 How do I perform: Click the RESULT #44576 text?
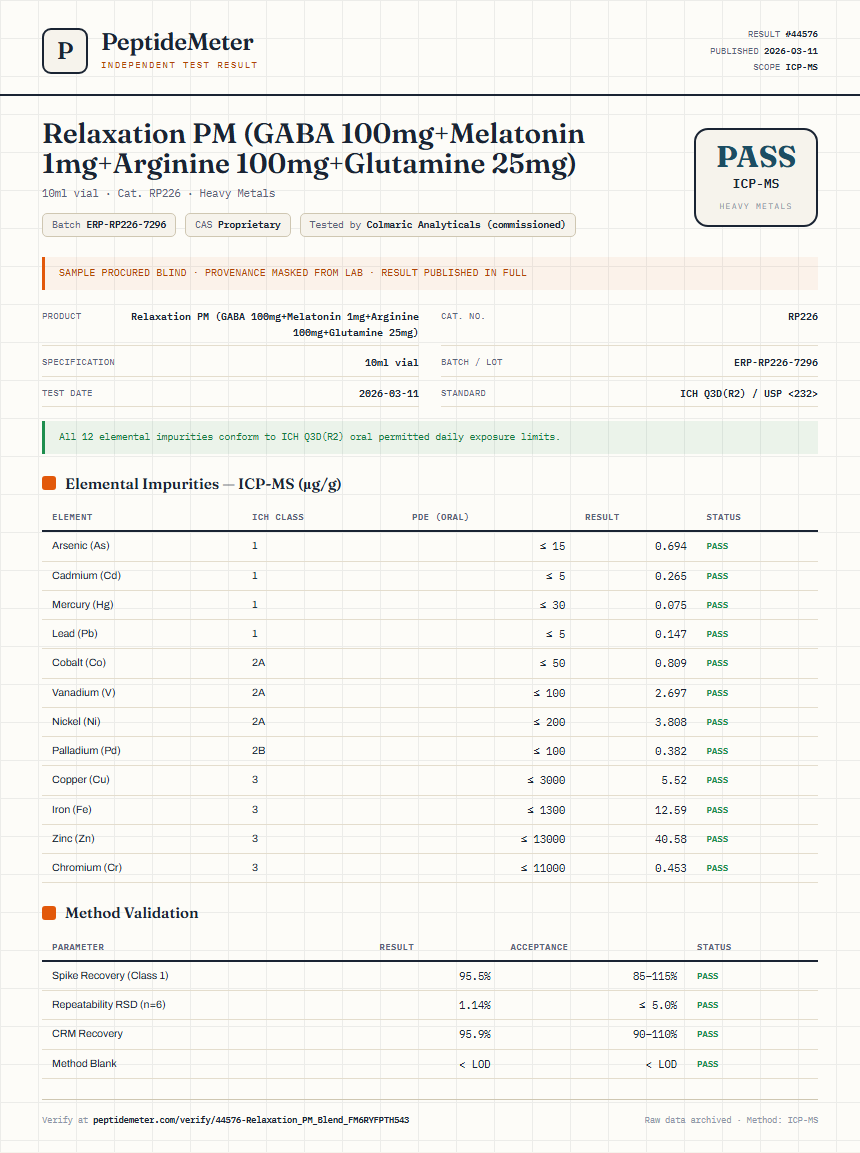(x=782, y=34)
